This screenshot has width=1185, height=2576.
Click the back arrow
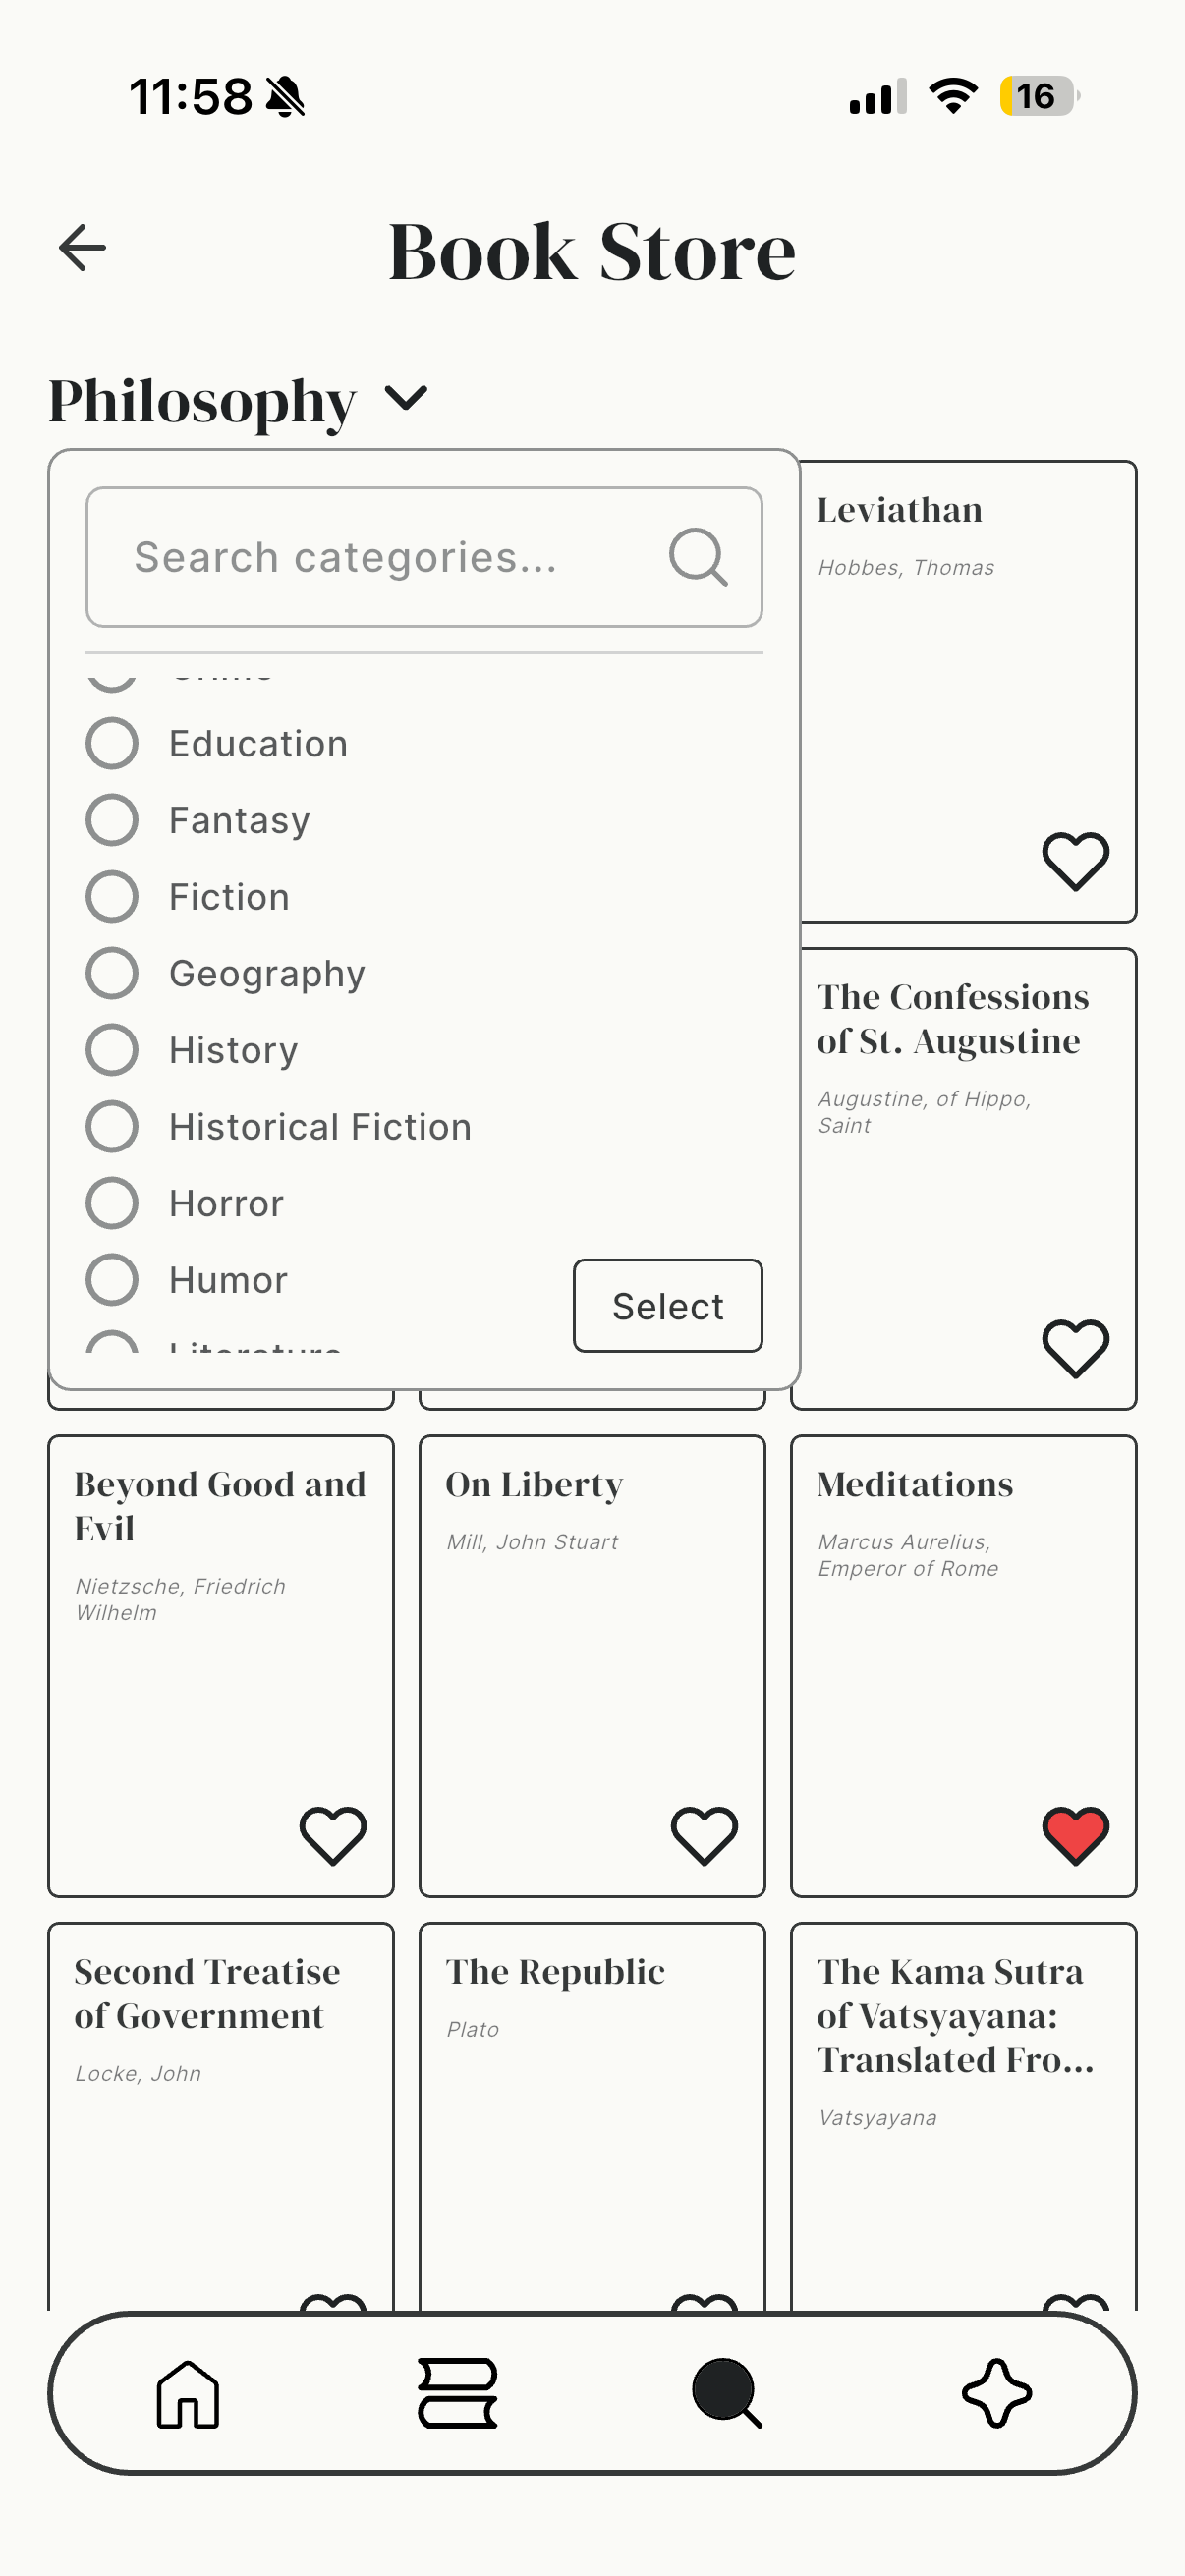click(81, 248)
